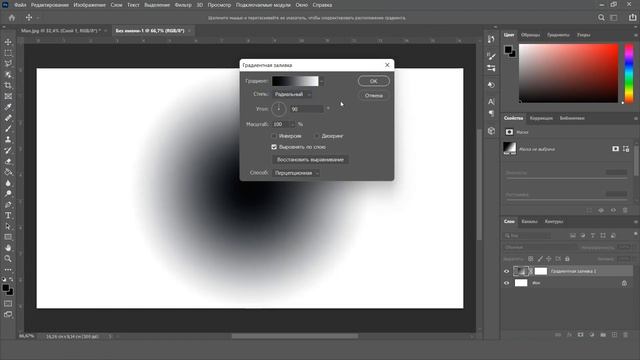
Task: Open the Scale percentage dropdown arrow
Action: pyautogui.click(x=293, y=124)
